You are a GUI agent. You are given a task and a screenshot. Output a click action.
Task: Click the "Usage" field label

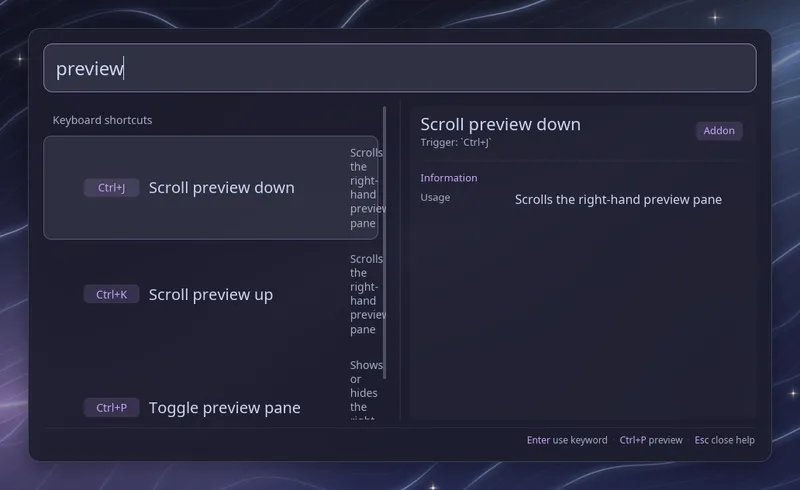435,198
